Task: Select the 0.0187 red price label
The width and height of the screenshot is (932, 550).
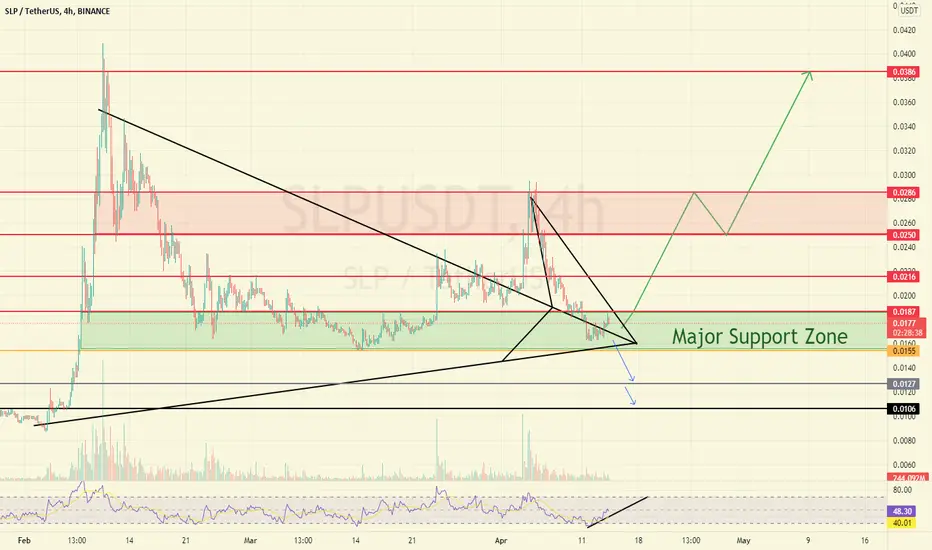Action: (x=903, y=312)
